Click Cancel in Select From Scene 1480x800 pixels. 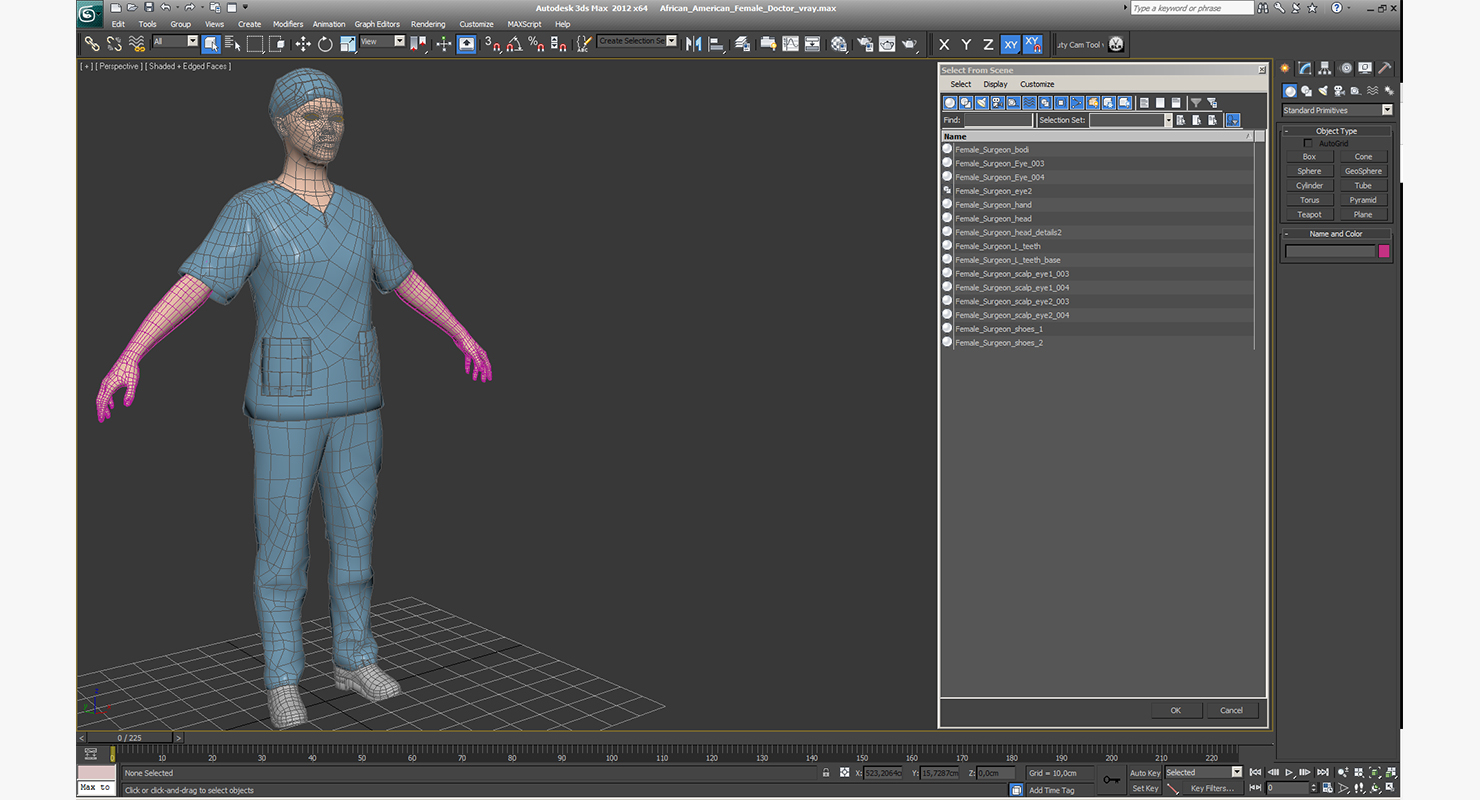click(1232, 710)
